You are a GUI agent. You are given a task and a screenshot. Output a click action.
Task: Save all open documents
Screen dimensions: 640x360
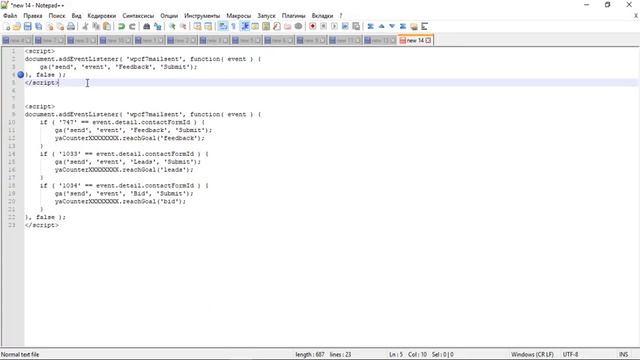pyautogui.click(x=38, y=27)
